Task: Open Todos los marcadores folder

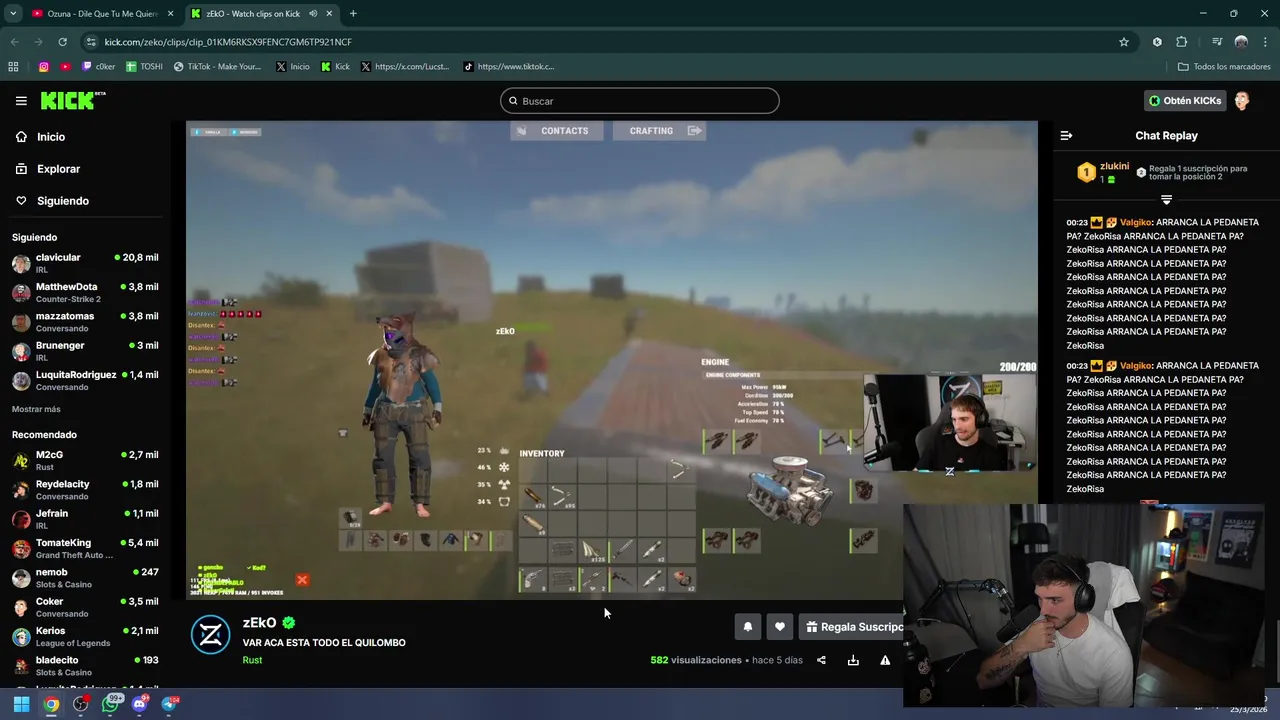Action: click(x=1224, y=67)
